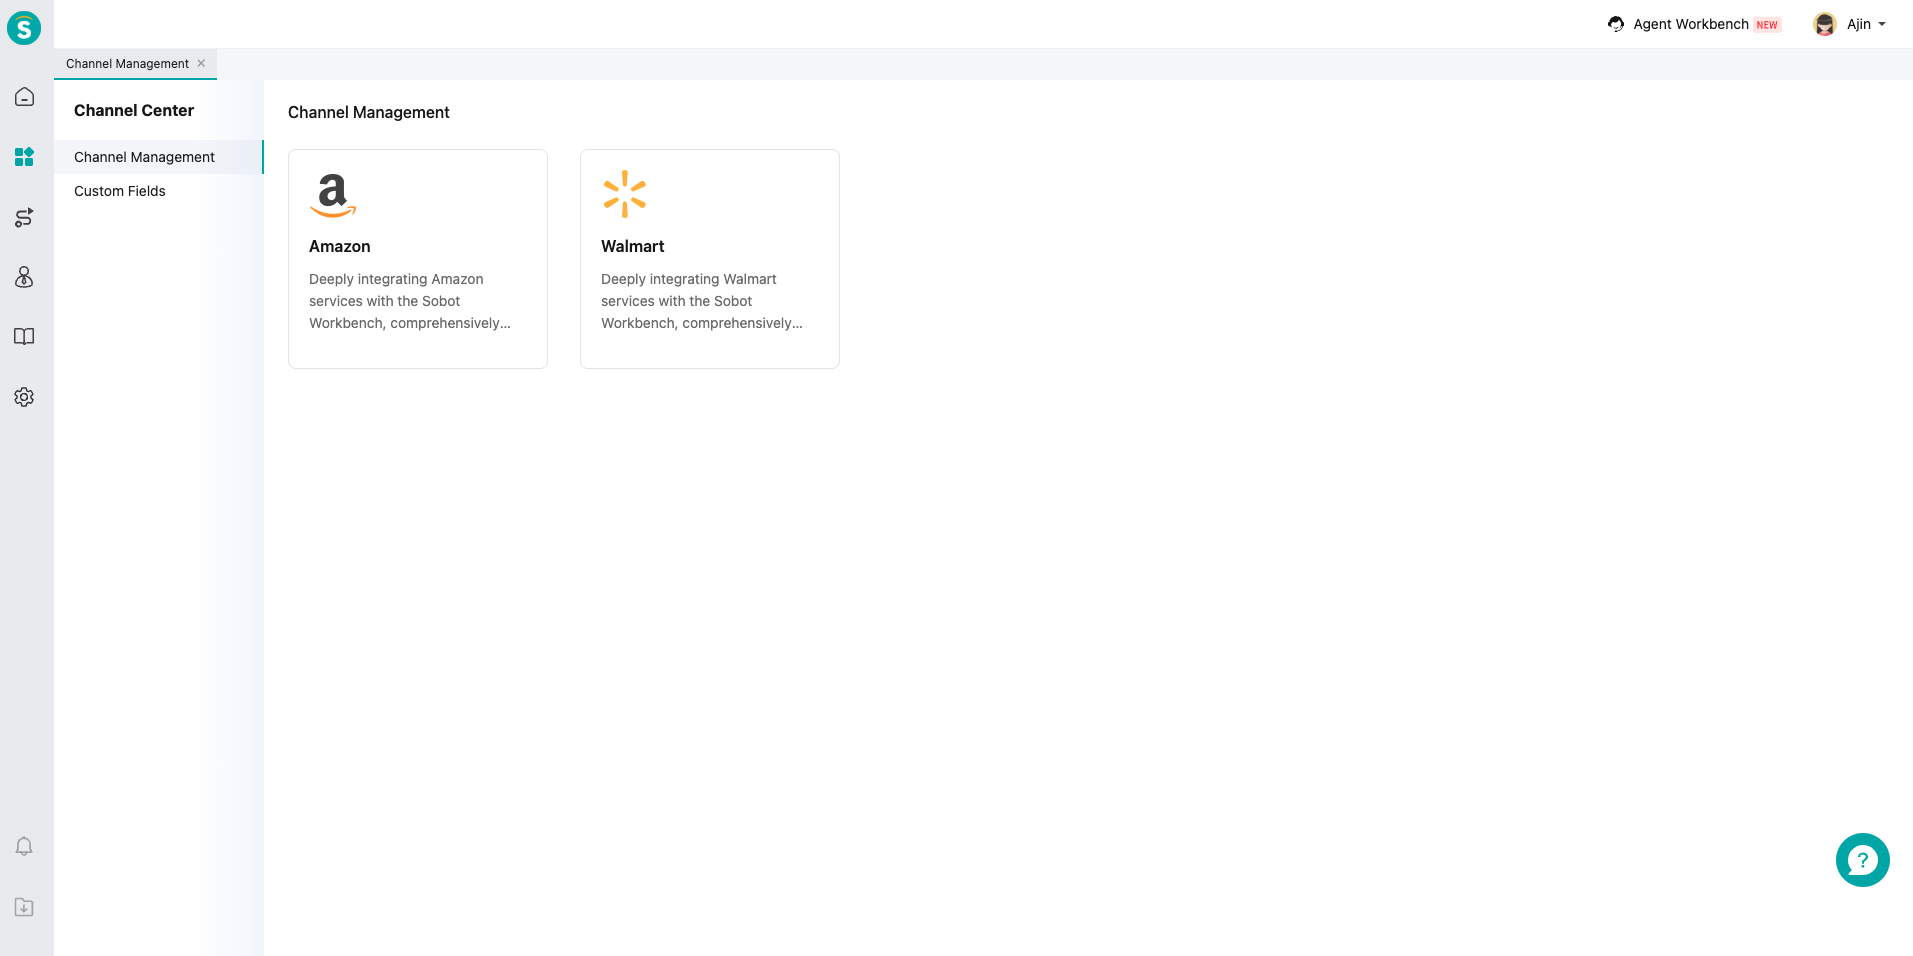1913x956 pixels.
Task: Open the Home icon in sidebar
Action: pos(24,97)
